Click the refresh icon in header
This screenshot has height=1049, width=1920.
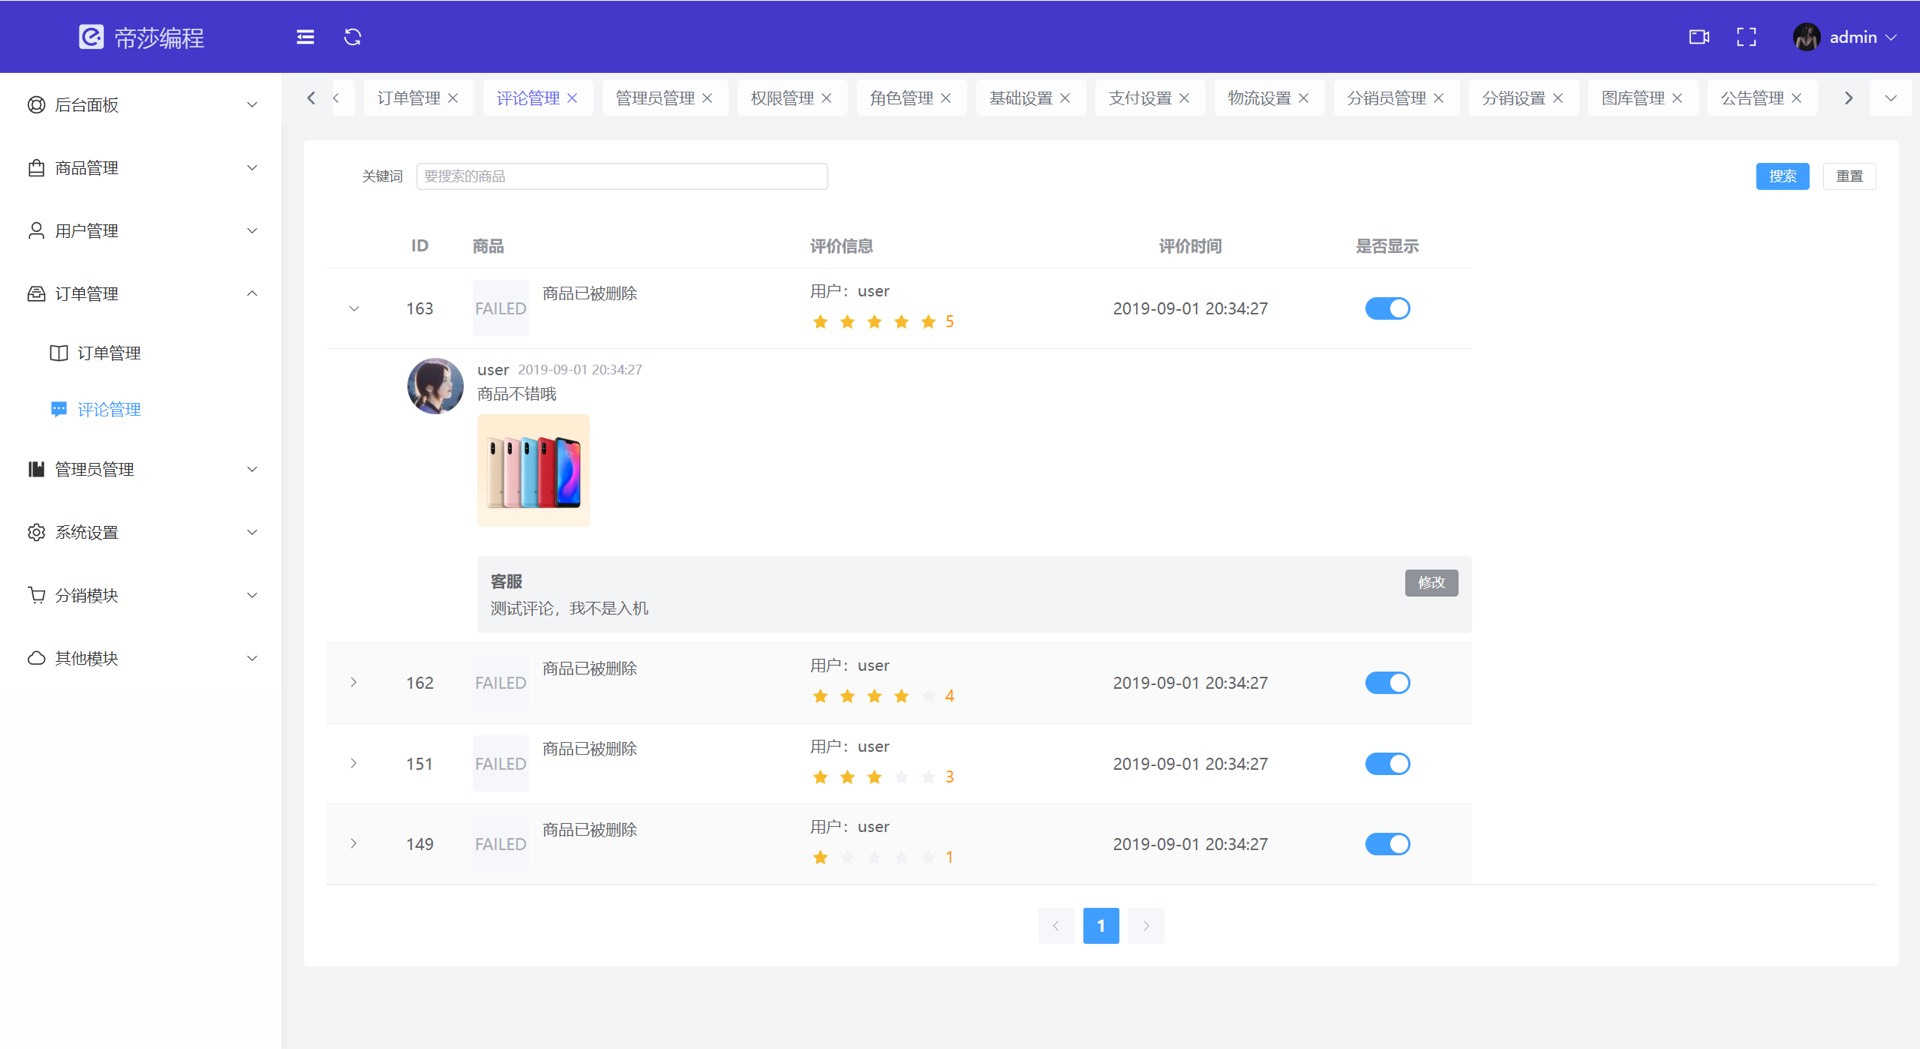tap(353, 37)
